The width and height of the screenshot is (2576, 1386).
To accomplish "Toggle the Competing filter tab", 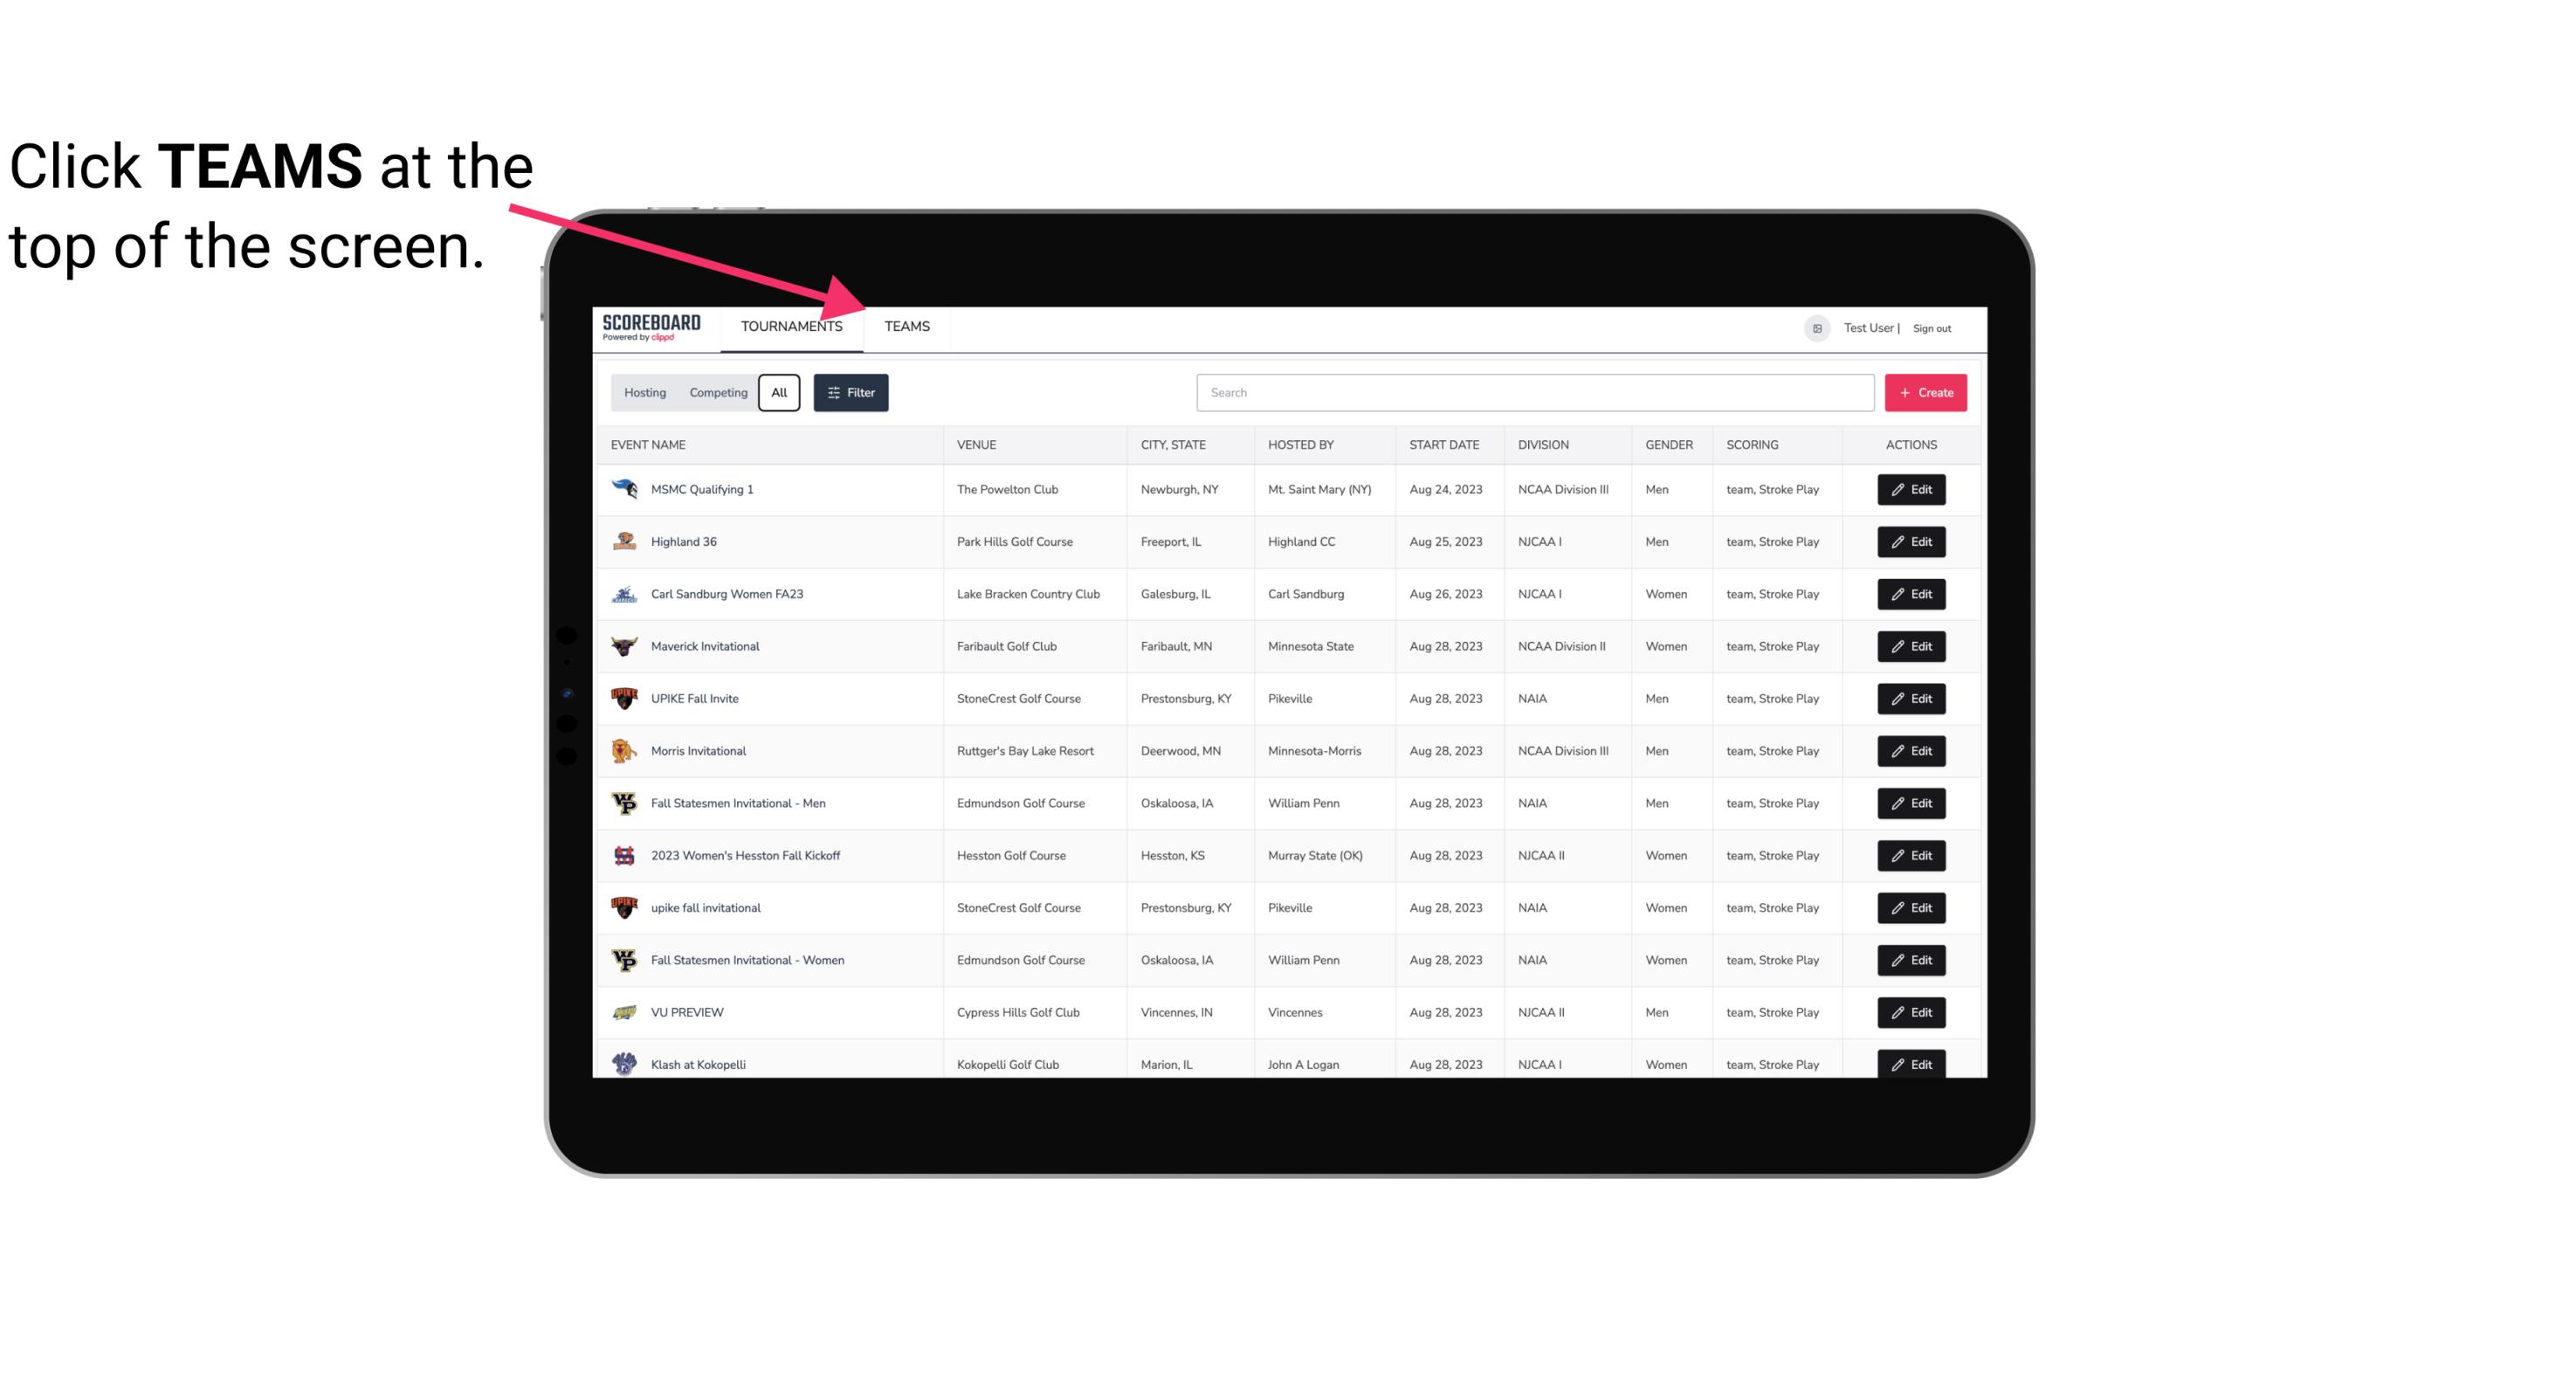I will (715, 393).
